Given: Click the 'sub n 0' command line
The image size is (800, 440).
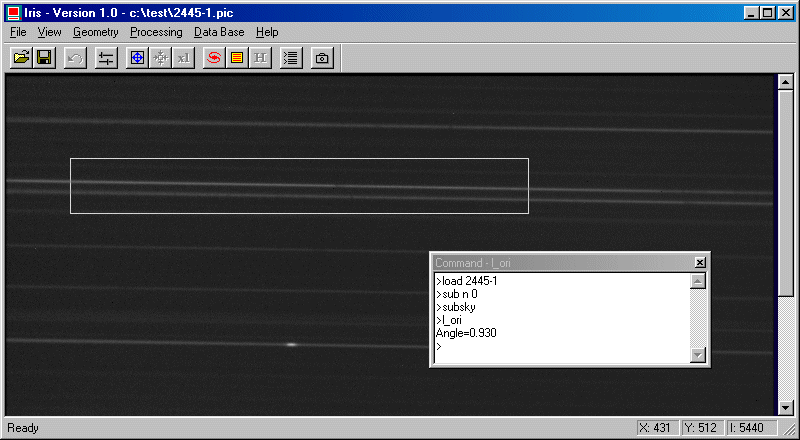Looking at the screenshot, I should (x=457, y=294).
